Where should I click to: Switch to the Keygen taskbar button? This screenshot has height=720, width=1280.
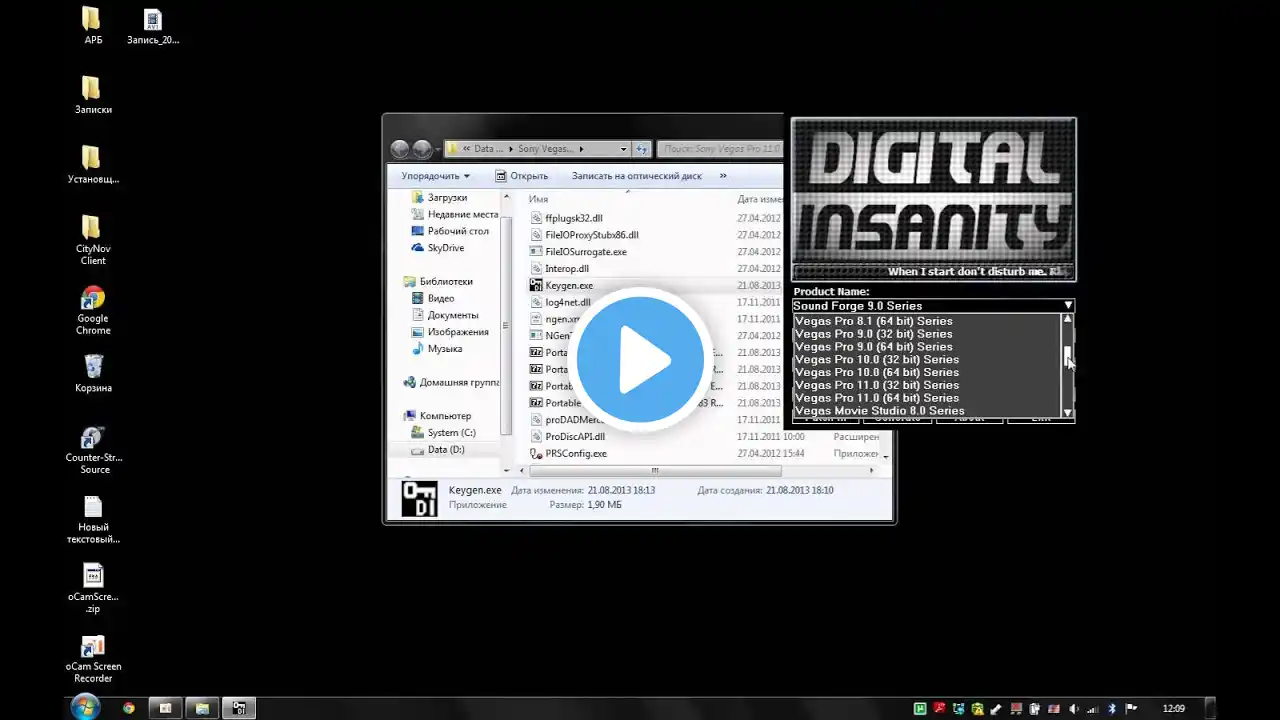pos(239,708)
